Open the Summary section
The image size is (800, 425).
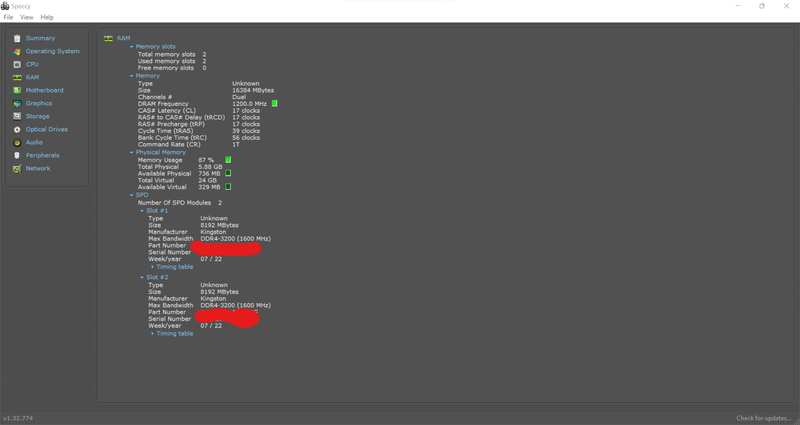(x=40, y=38)
